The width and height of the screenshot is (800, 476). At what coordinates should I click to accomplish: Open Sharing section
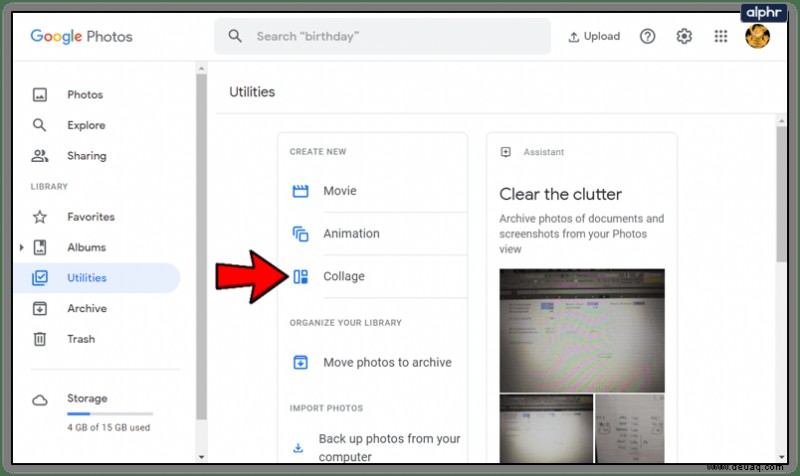point(87,156)
